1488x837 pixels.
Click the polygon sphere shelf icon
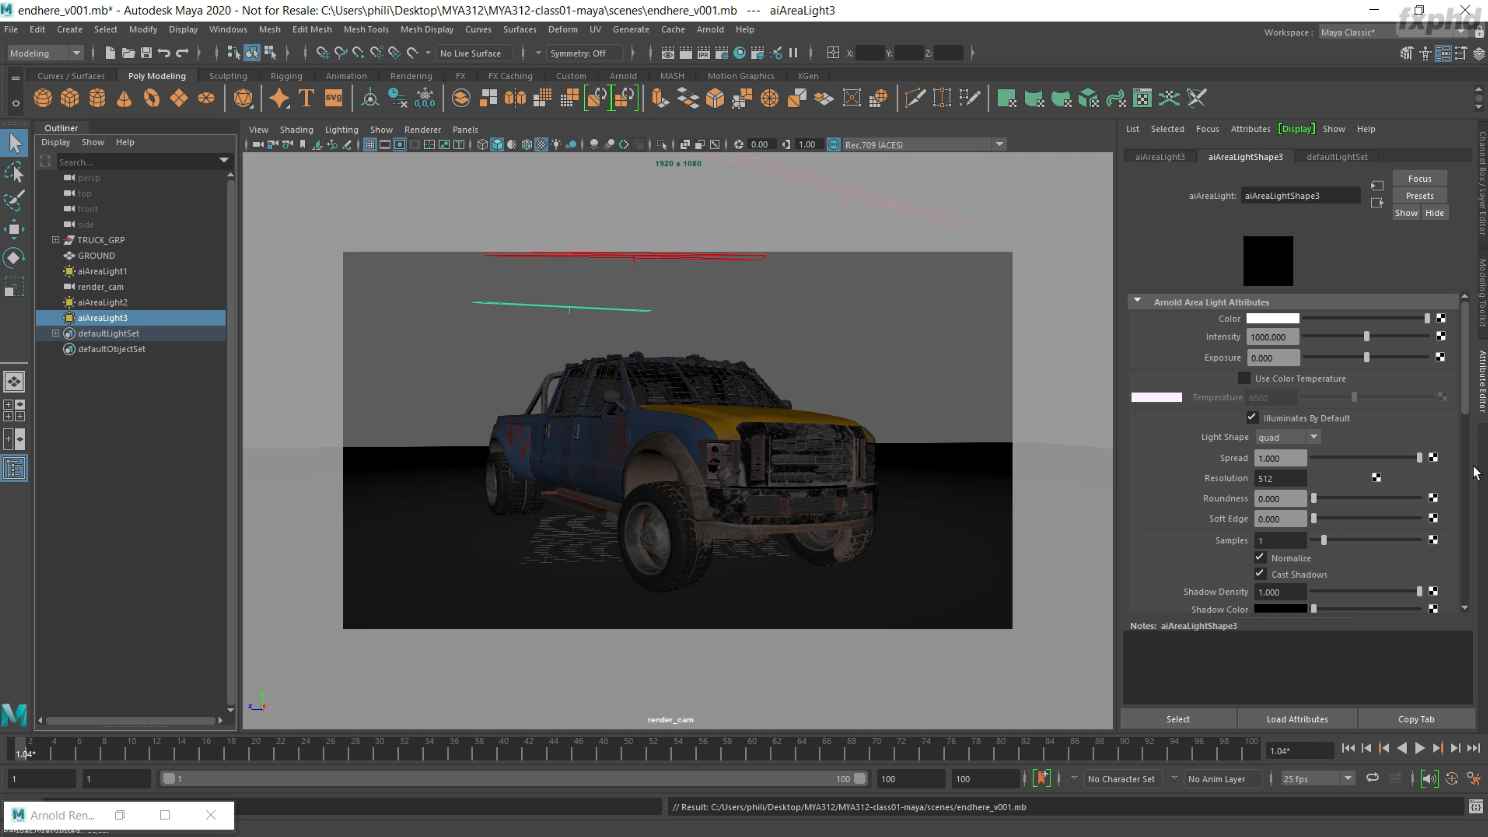(43, 98)
